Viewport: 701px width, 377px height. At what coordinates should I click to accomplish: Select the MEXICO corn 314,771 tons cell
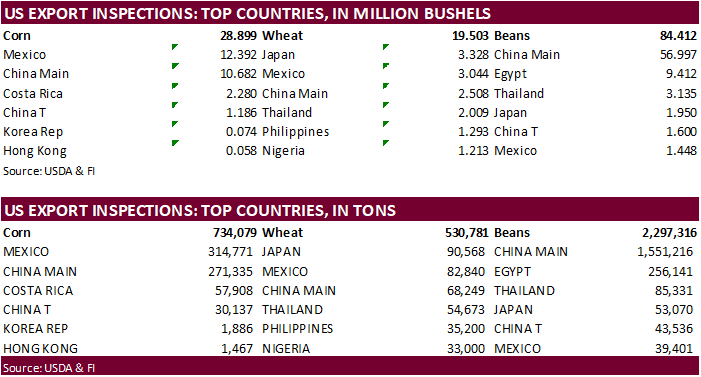click(x=230, y=252)
